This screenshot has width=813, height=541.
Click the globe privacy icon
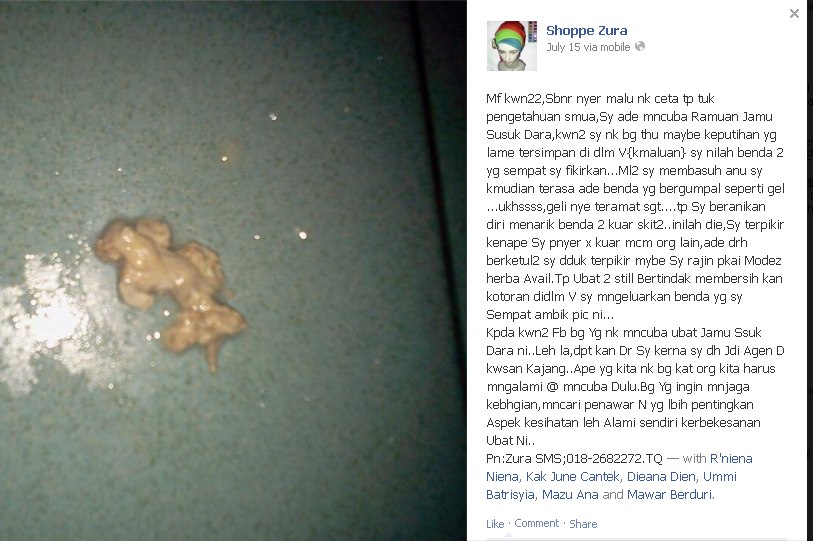pyautogui.click(x=640, y=46)
